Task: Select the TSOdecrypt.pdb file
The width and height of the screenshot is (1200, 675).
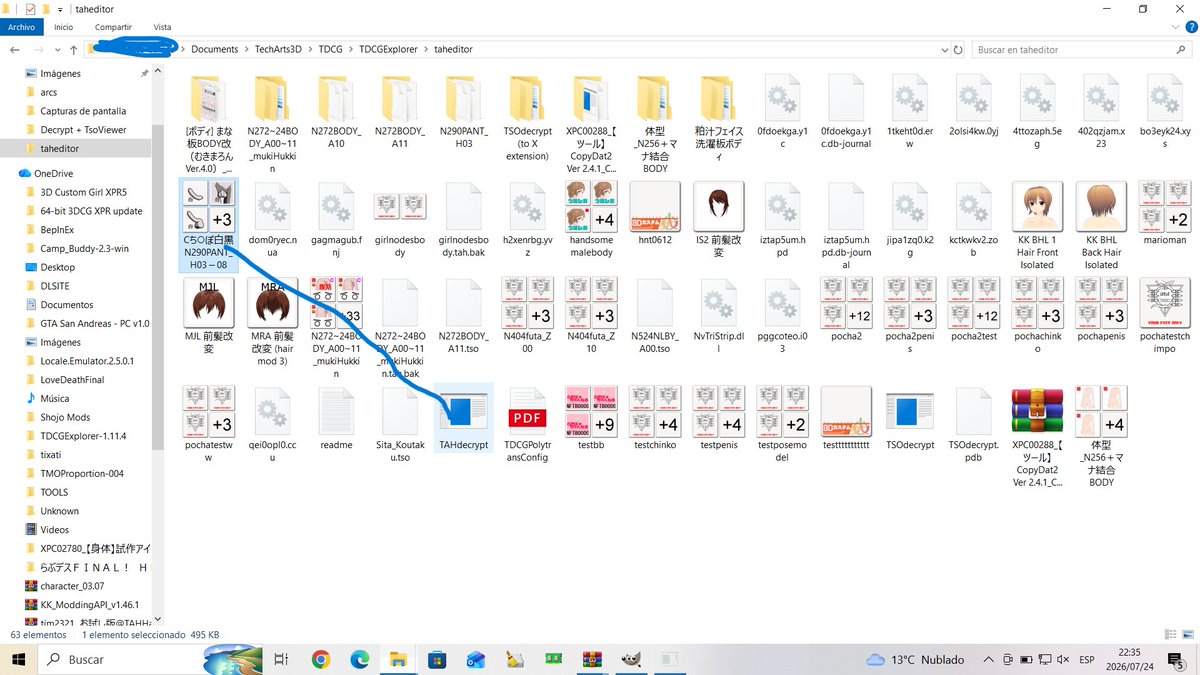Action: [973, 426]
